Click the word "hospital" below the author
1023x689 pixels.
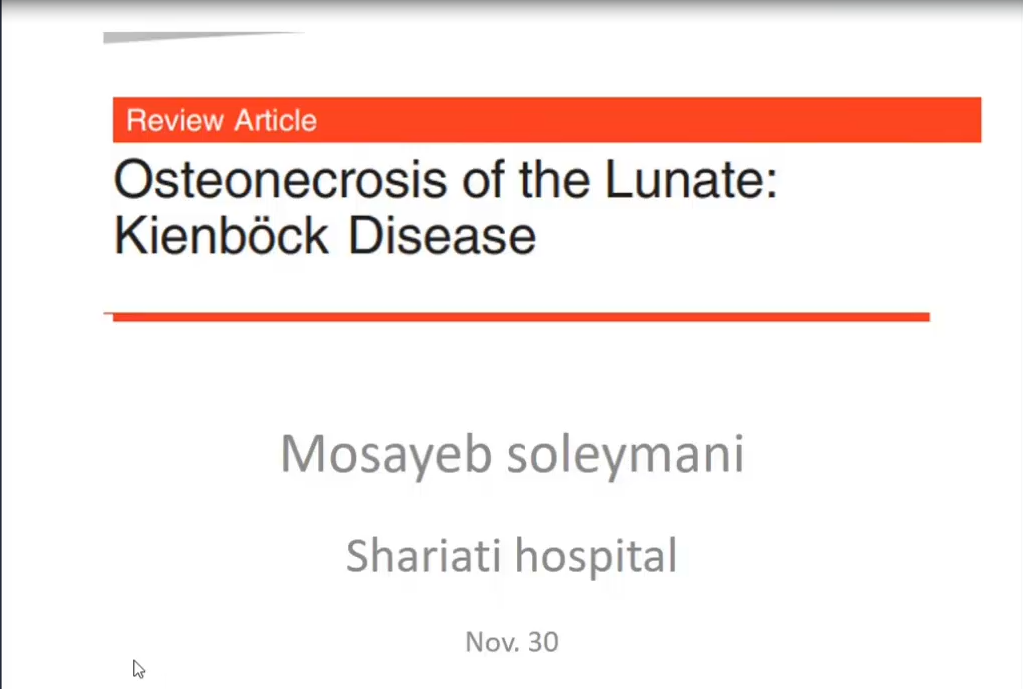[596, 557]
